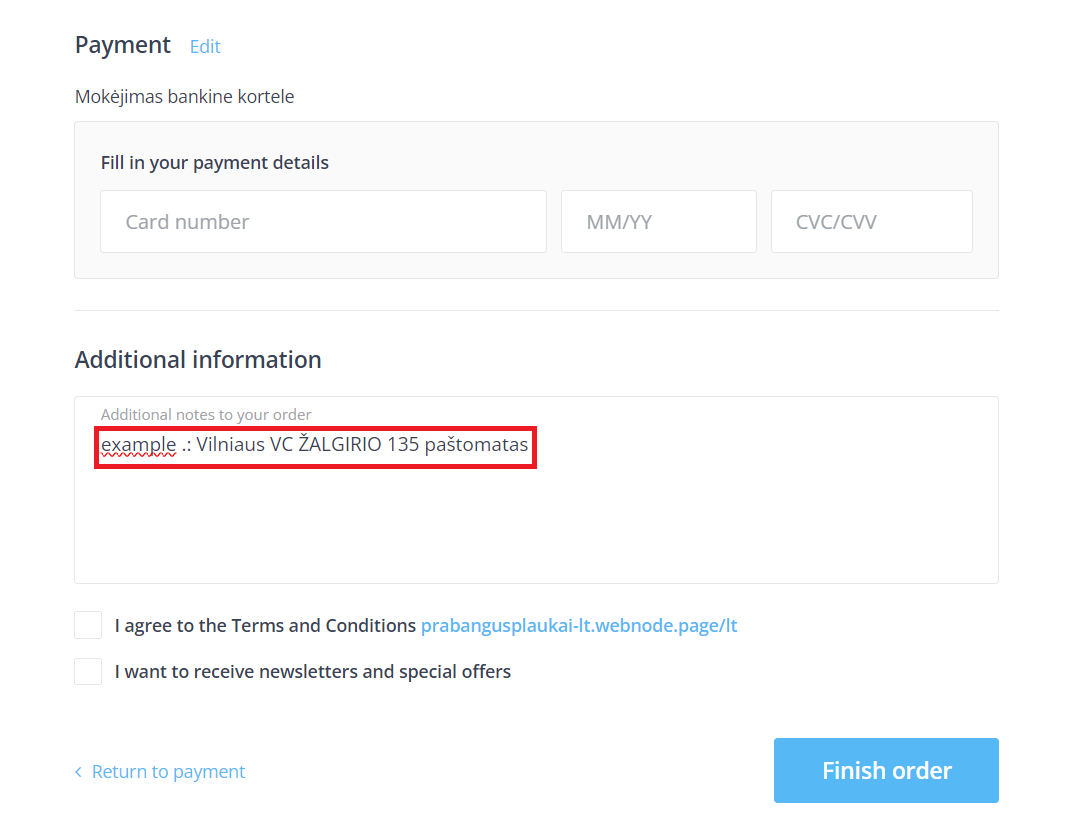
Task: Focus the Card number field
Action: [x=323, y=222]
